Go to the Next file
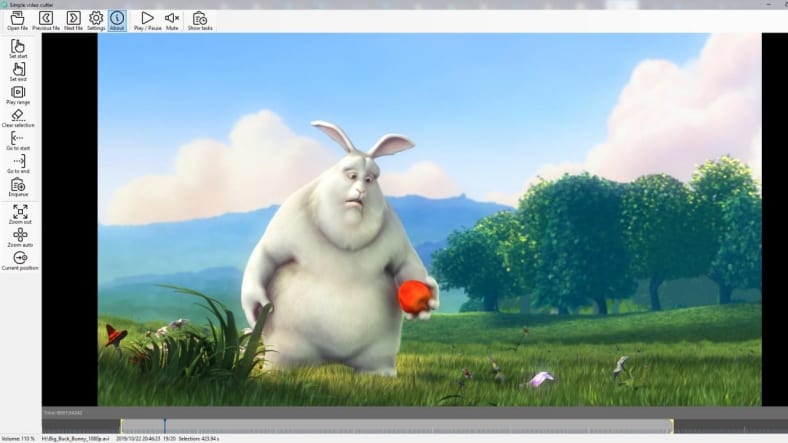Viewport: 788px width, 443px height. click(73, 21)
